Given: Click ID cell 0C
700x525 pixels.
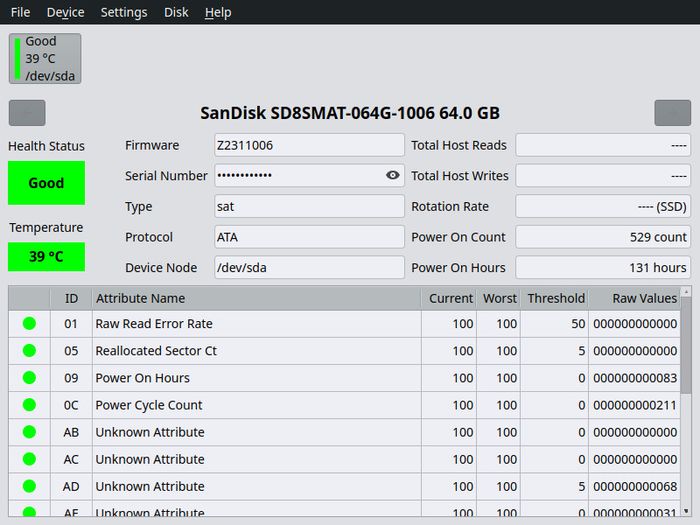Looking at the screenshot, I should (71, 405).
